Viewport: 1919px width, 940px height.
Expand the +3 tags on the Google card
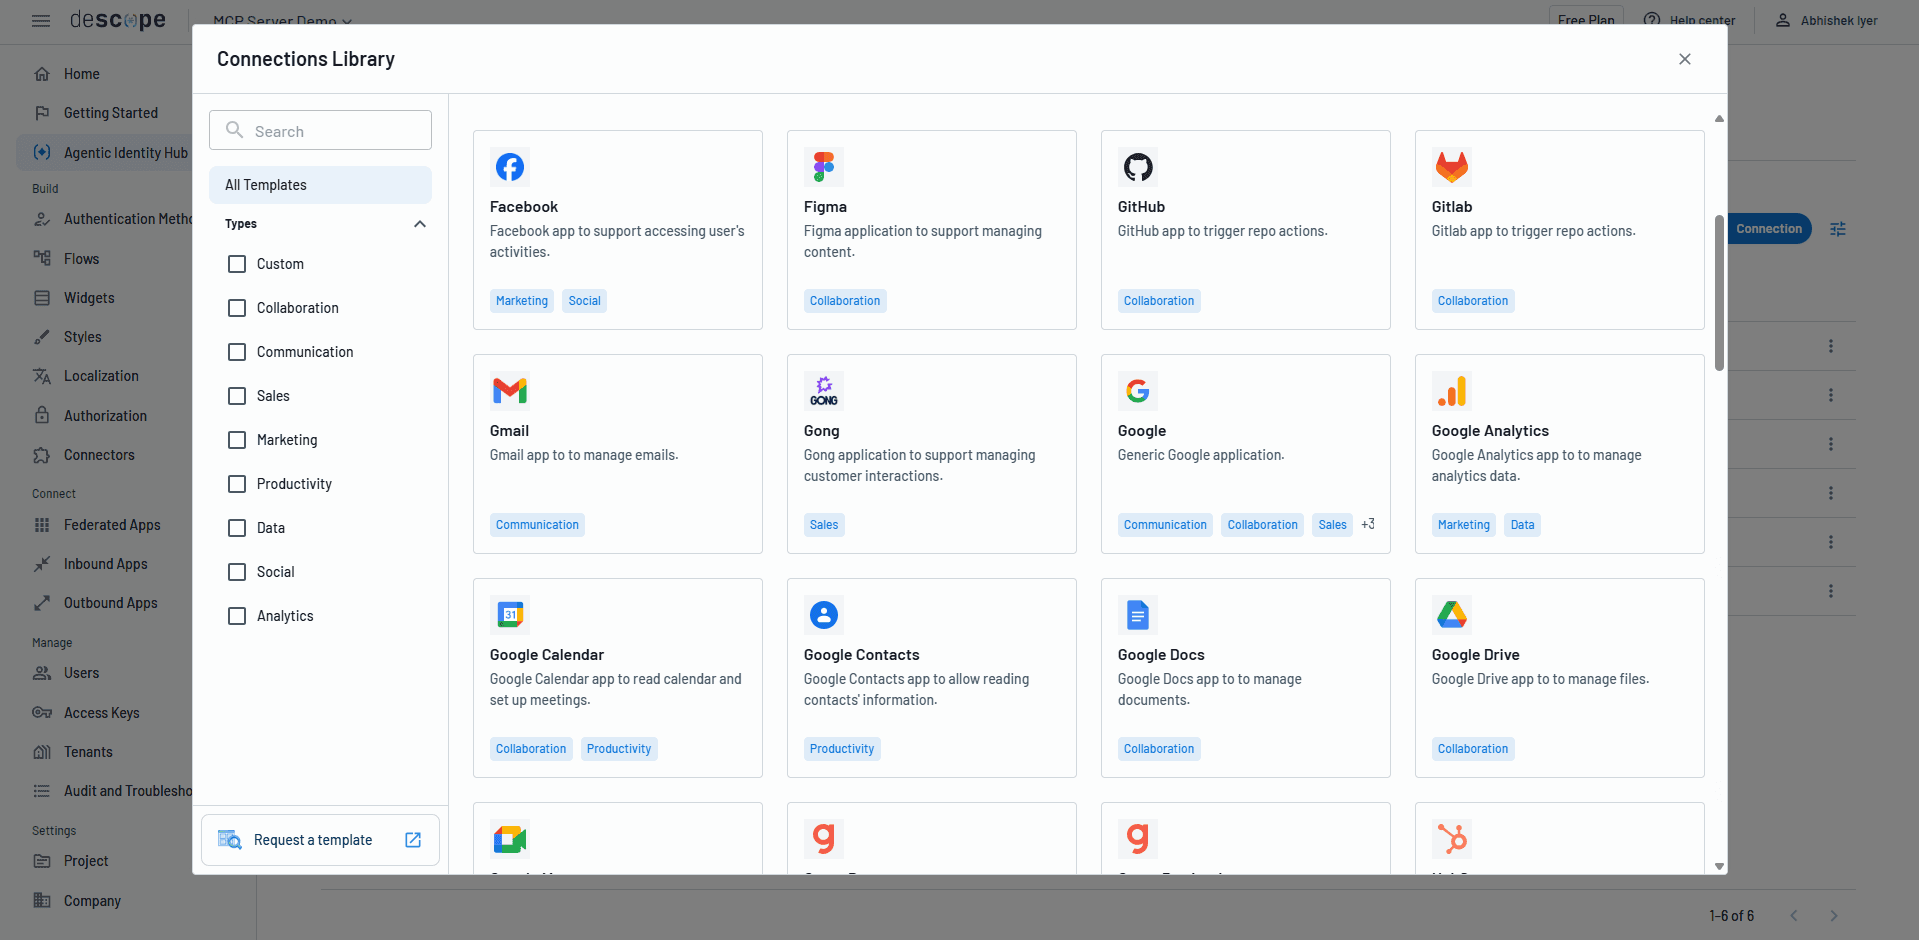point(1367,524)
